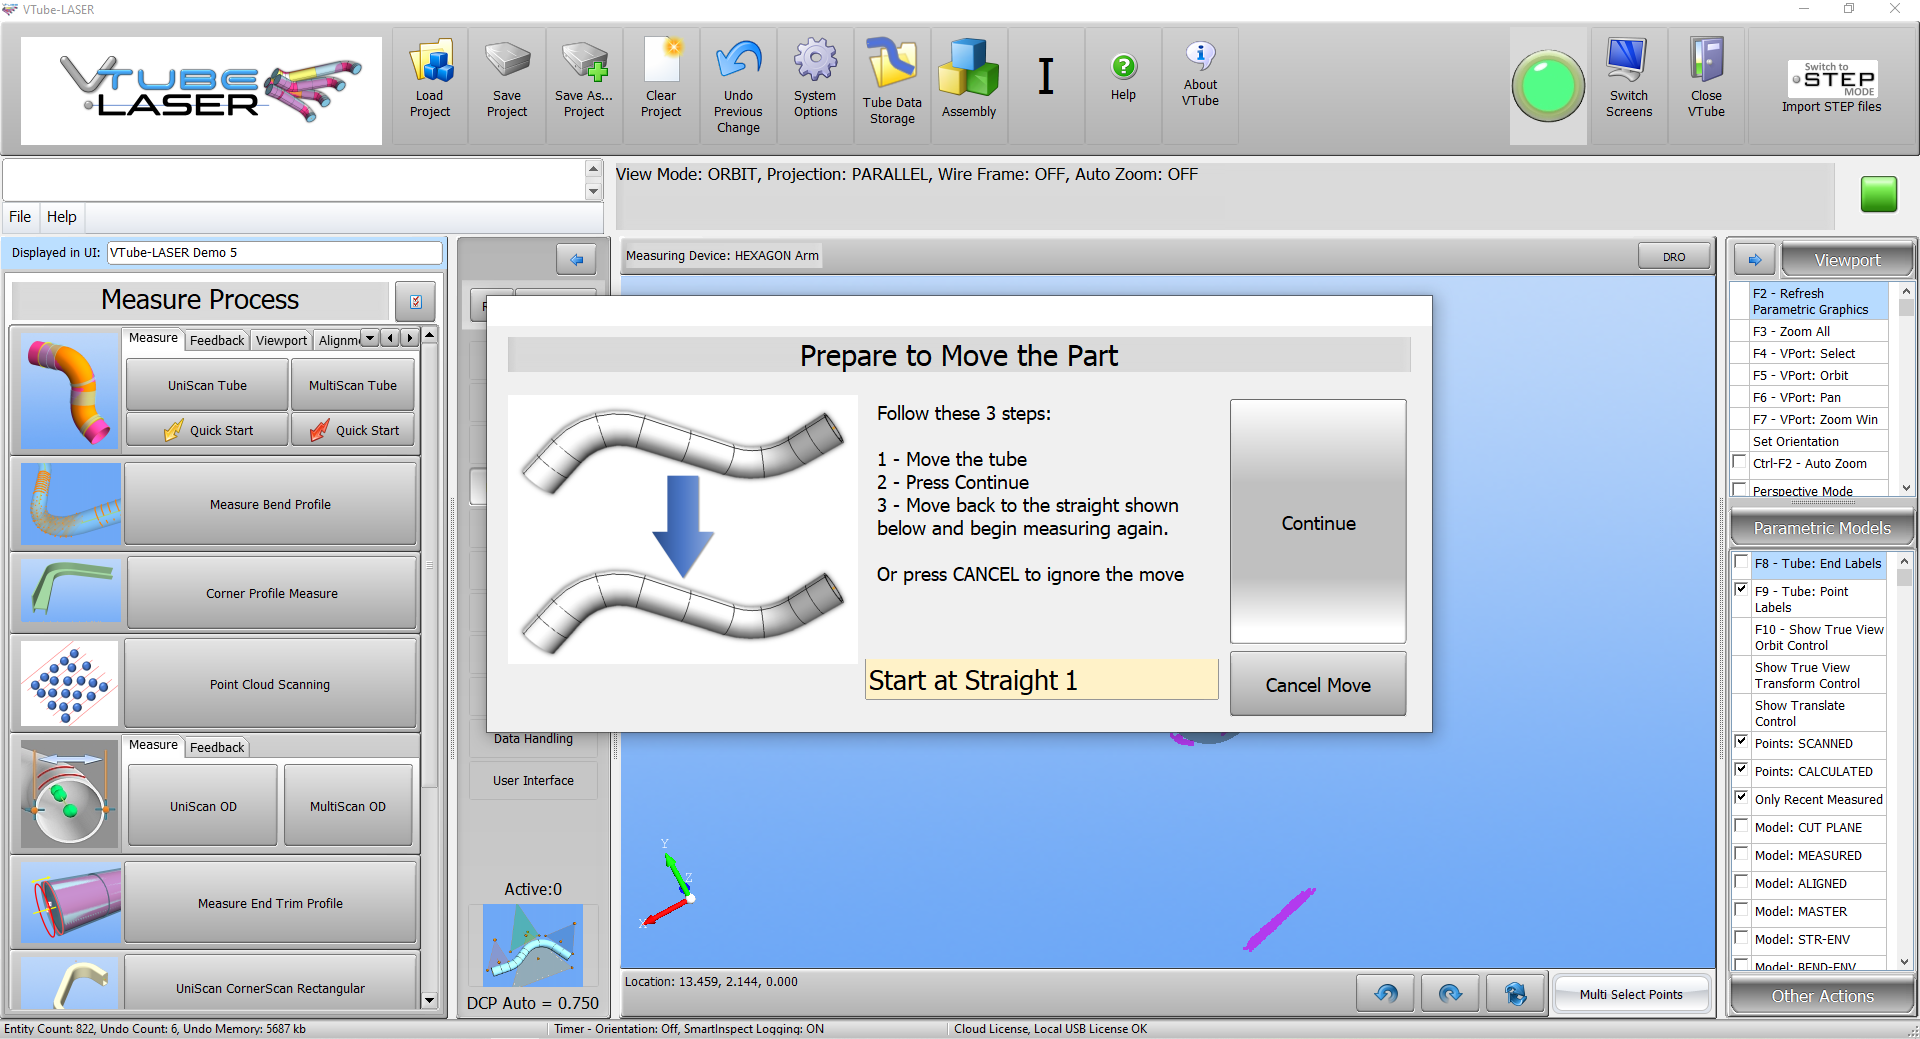Shift Measure Process tabs left
The width and height of the screenshot is (1920, 1039).
point(391,338)
